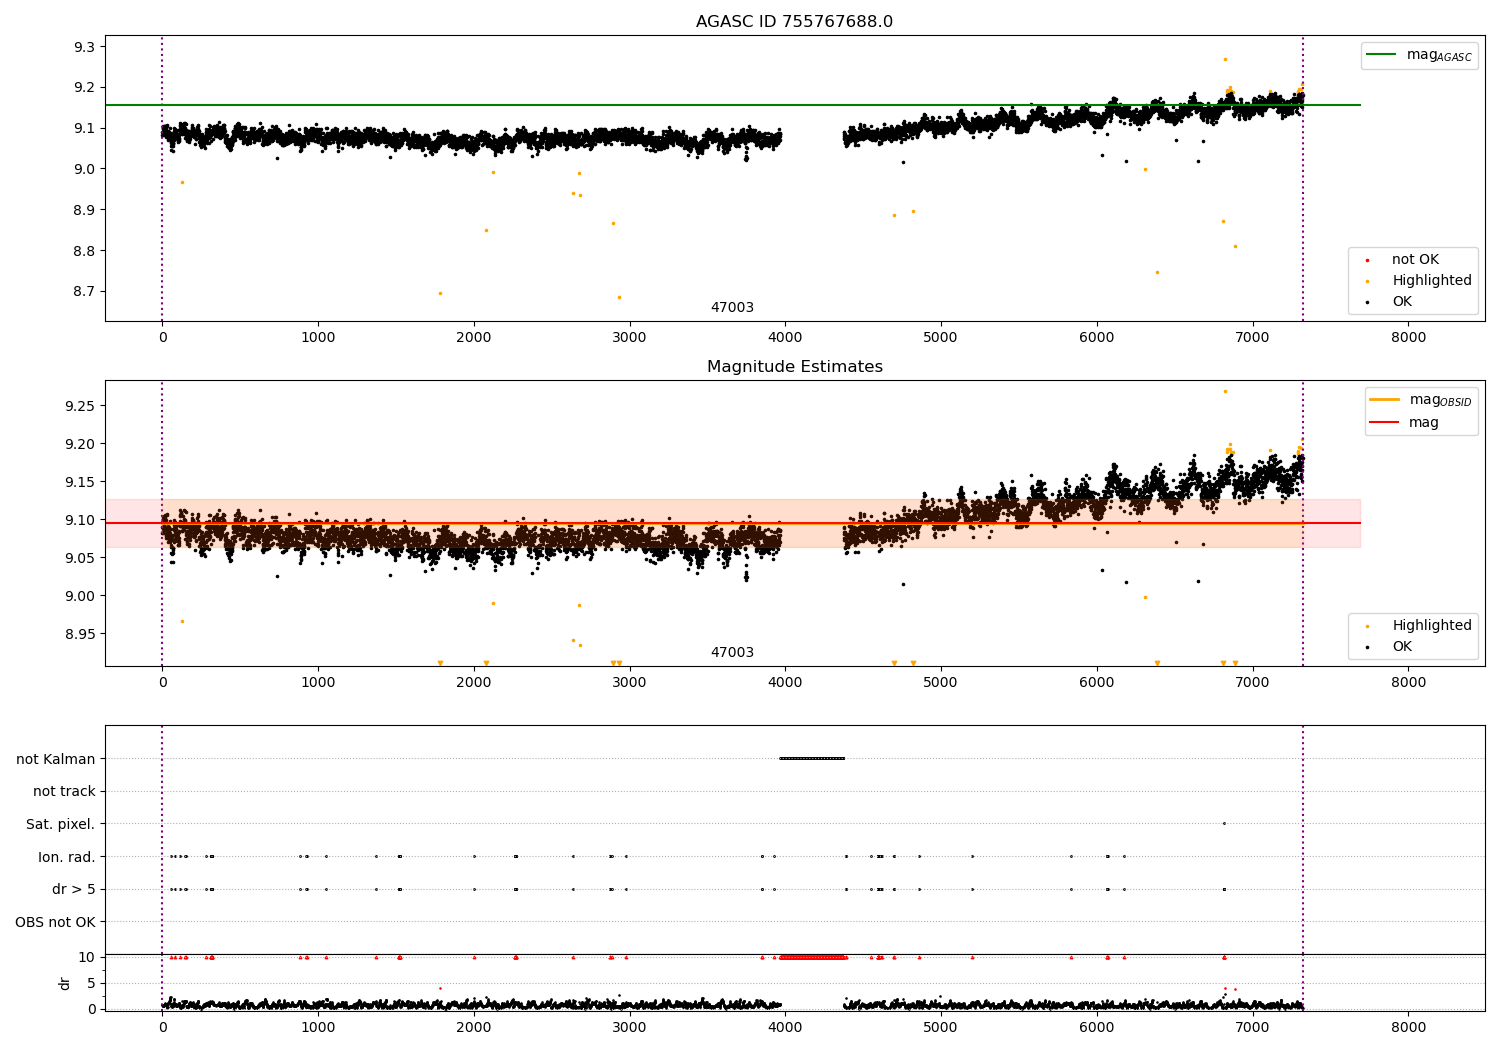The image size is (1500, 1050).
Task: Click 'not OK' entry in top plot legend
Action: 1414,259
